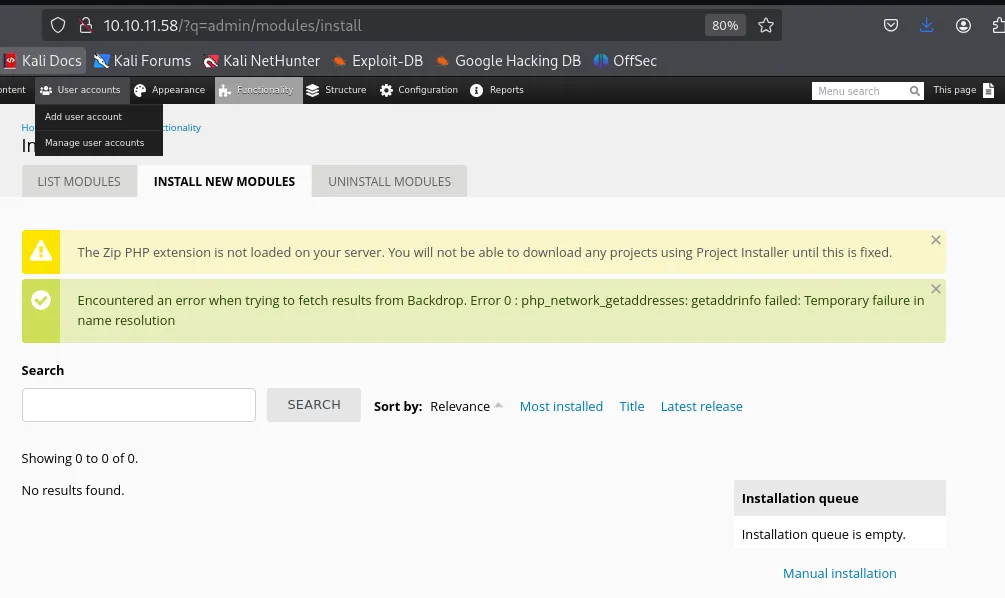Open the Manual installation link
The height and width of the screenshot is (598, 1005).
[x=840, y=574]
